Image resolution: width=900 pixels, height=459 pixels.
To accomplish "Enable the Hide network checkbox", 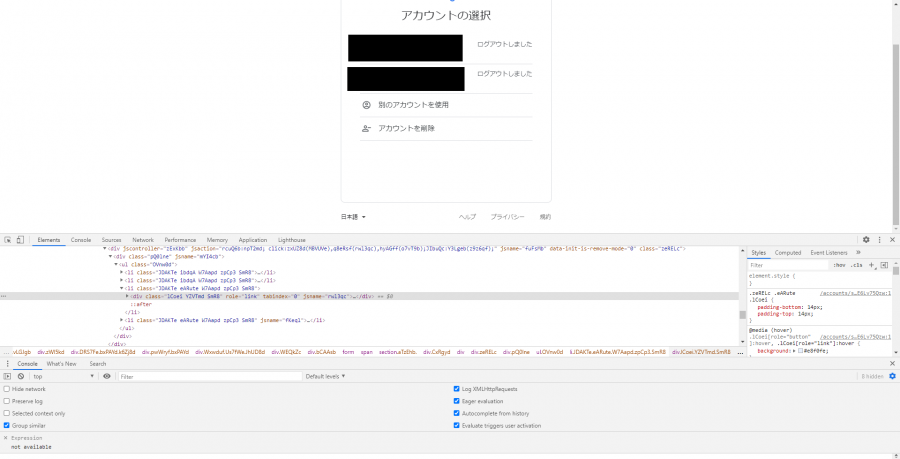I will click(7, 389).
